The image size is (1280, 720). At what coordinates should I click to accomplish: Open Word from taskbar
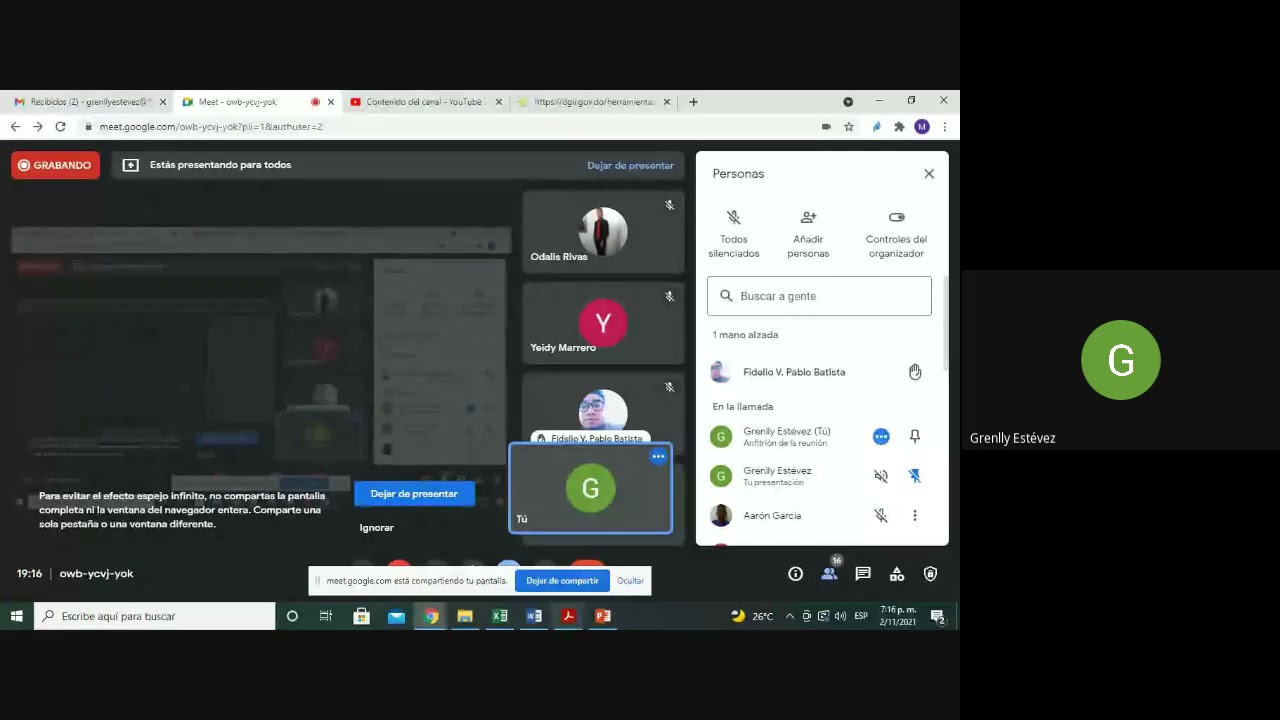point(534,616)
